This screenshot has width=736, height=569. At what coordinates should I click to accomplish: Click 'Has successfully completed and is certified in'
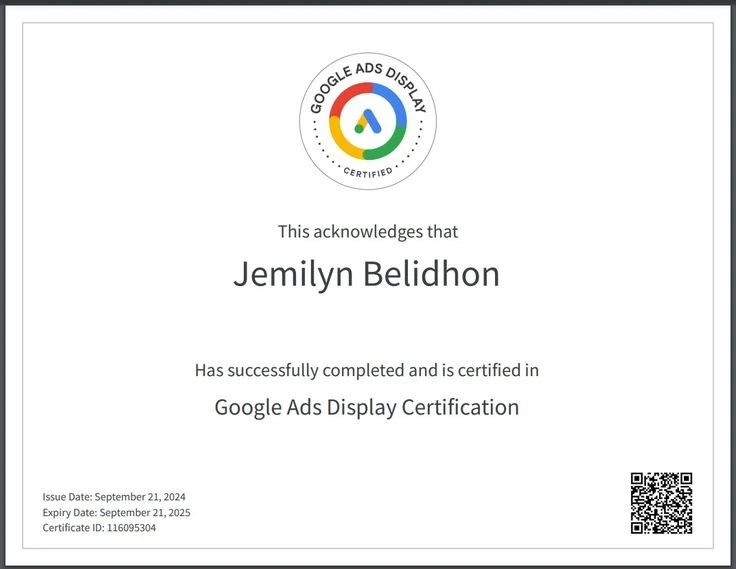[367, 370]
